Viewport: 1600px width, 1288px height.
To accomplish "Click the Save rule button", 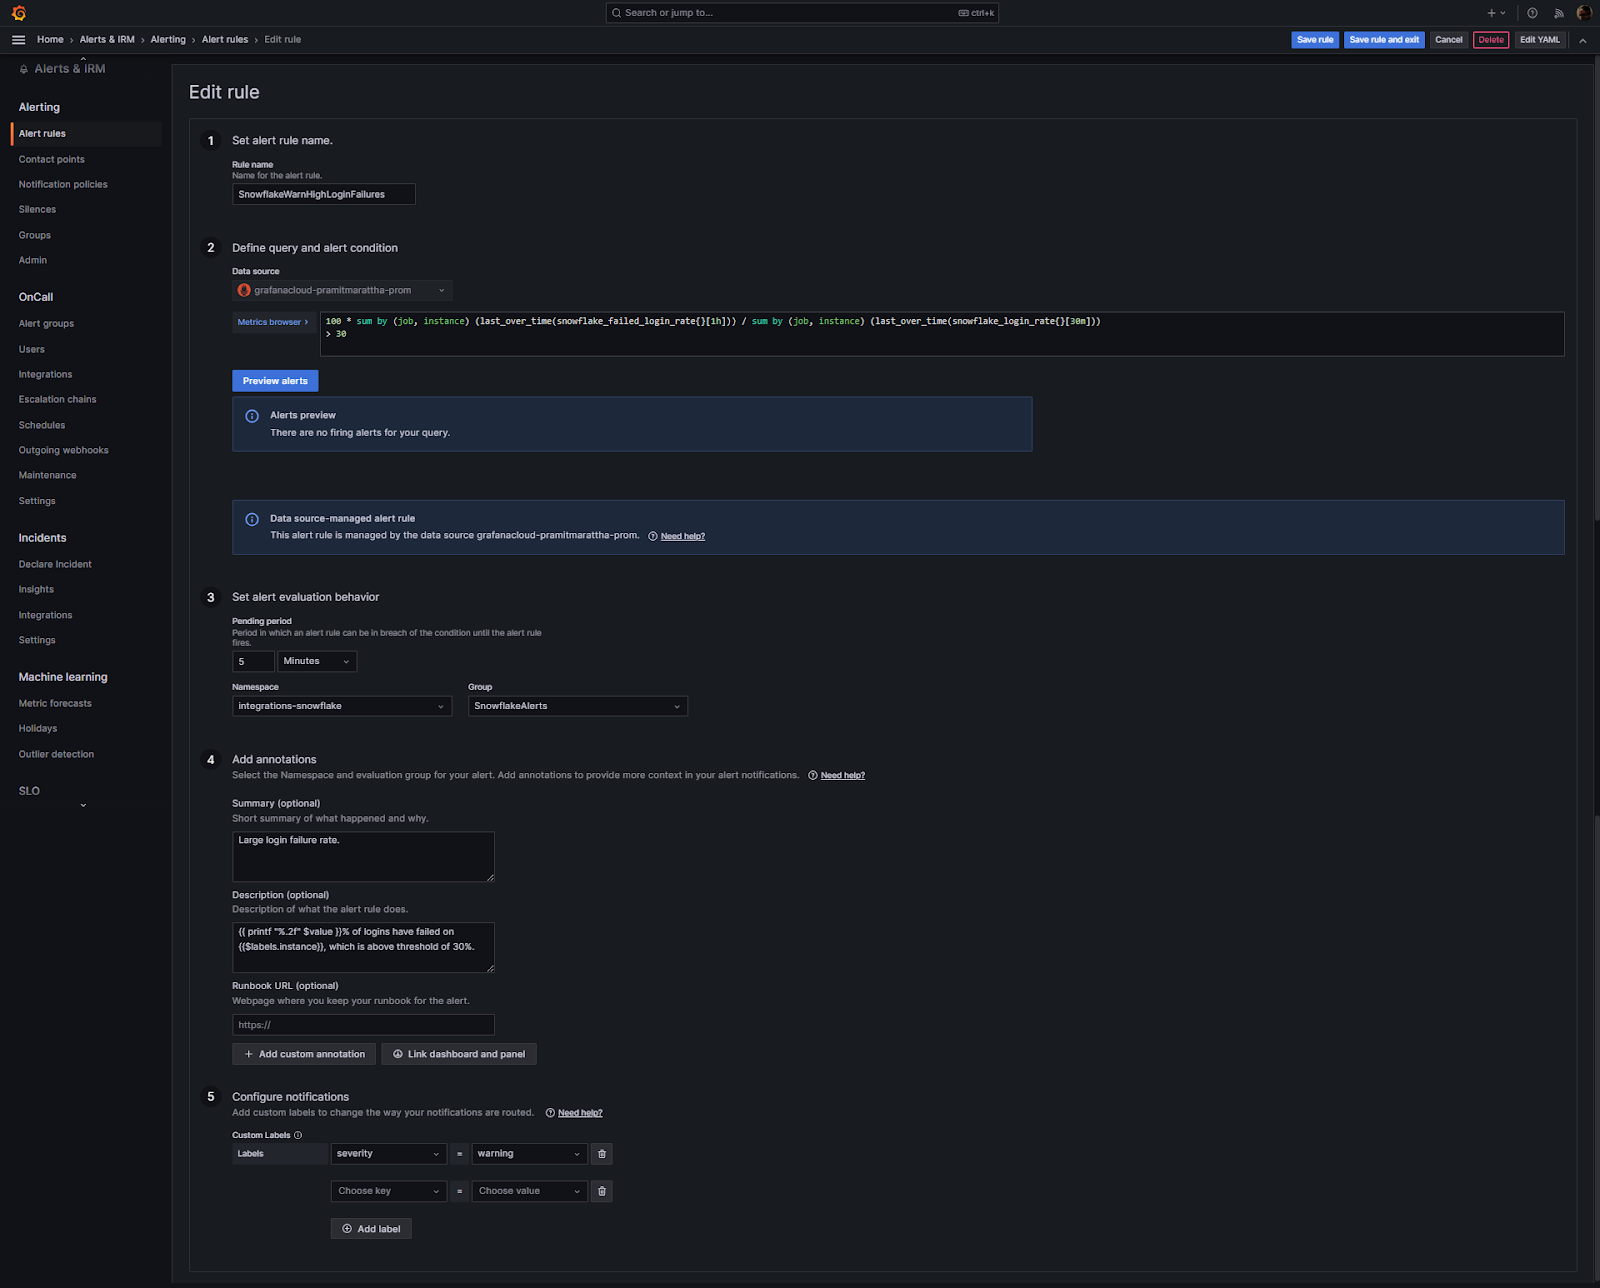I will pyautogui.click(x=1315, y=40).
